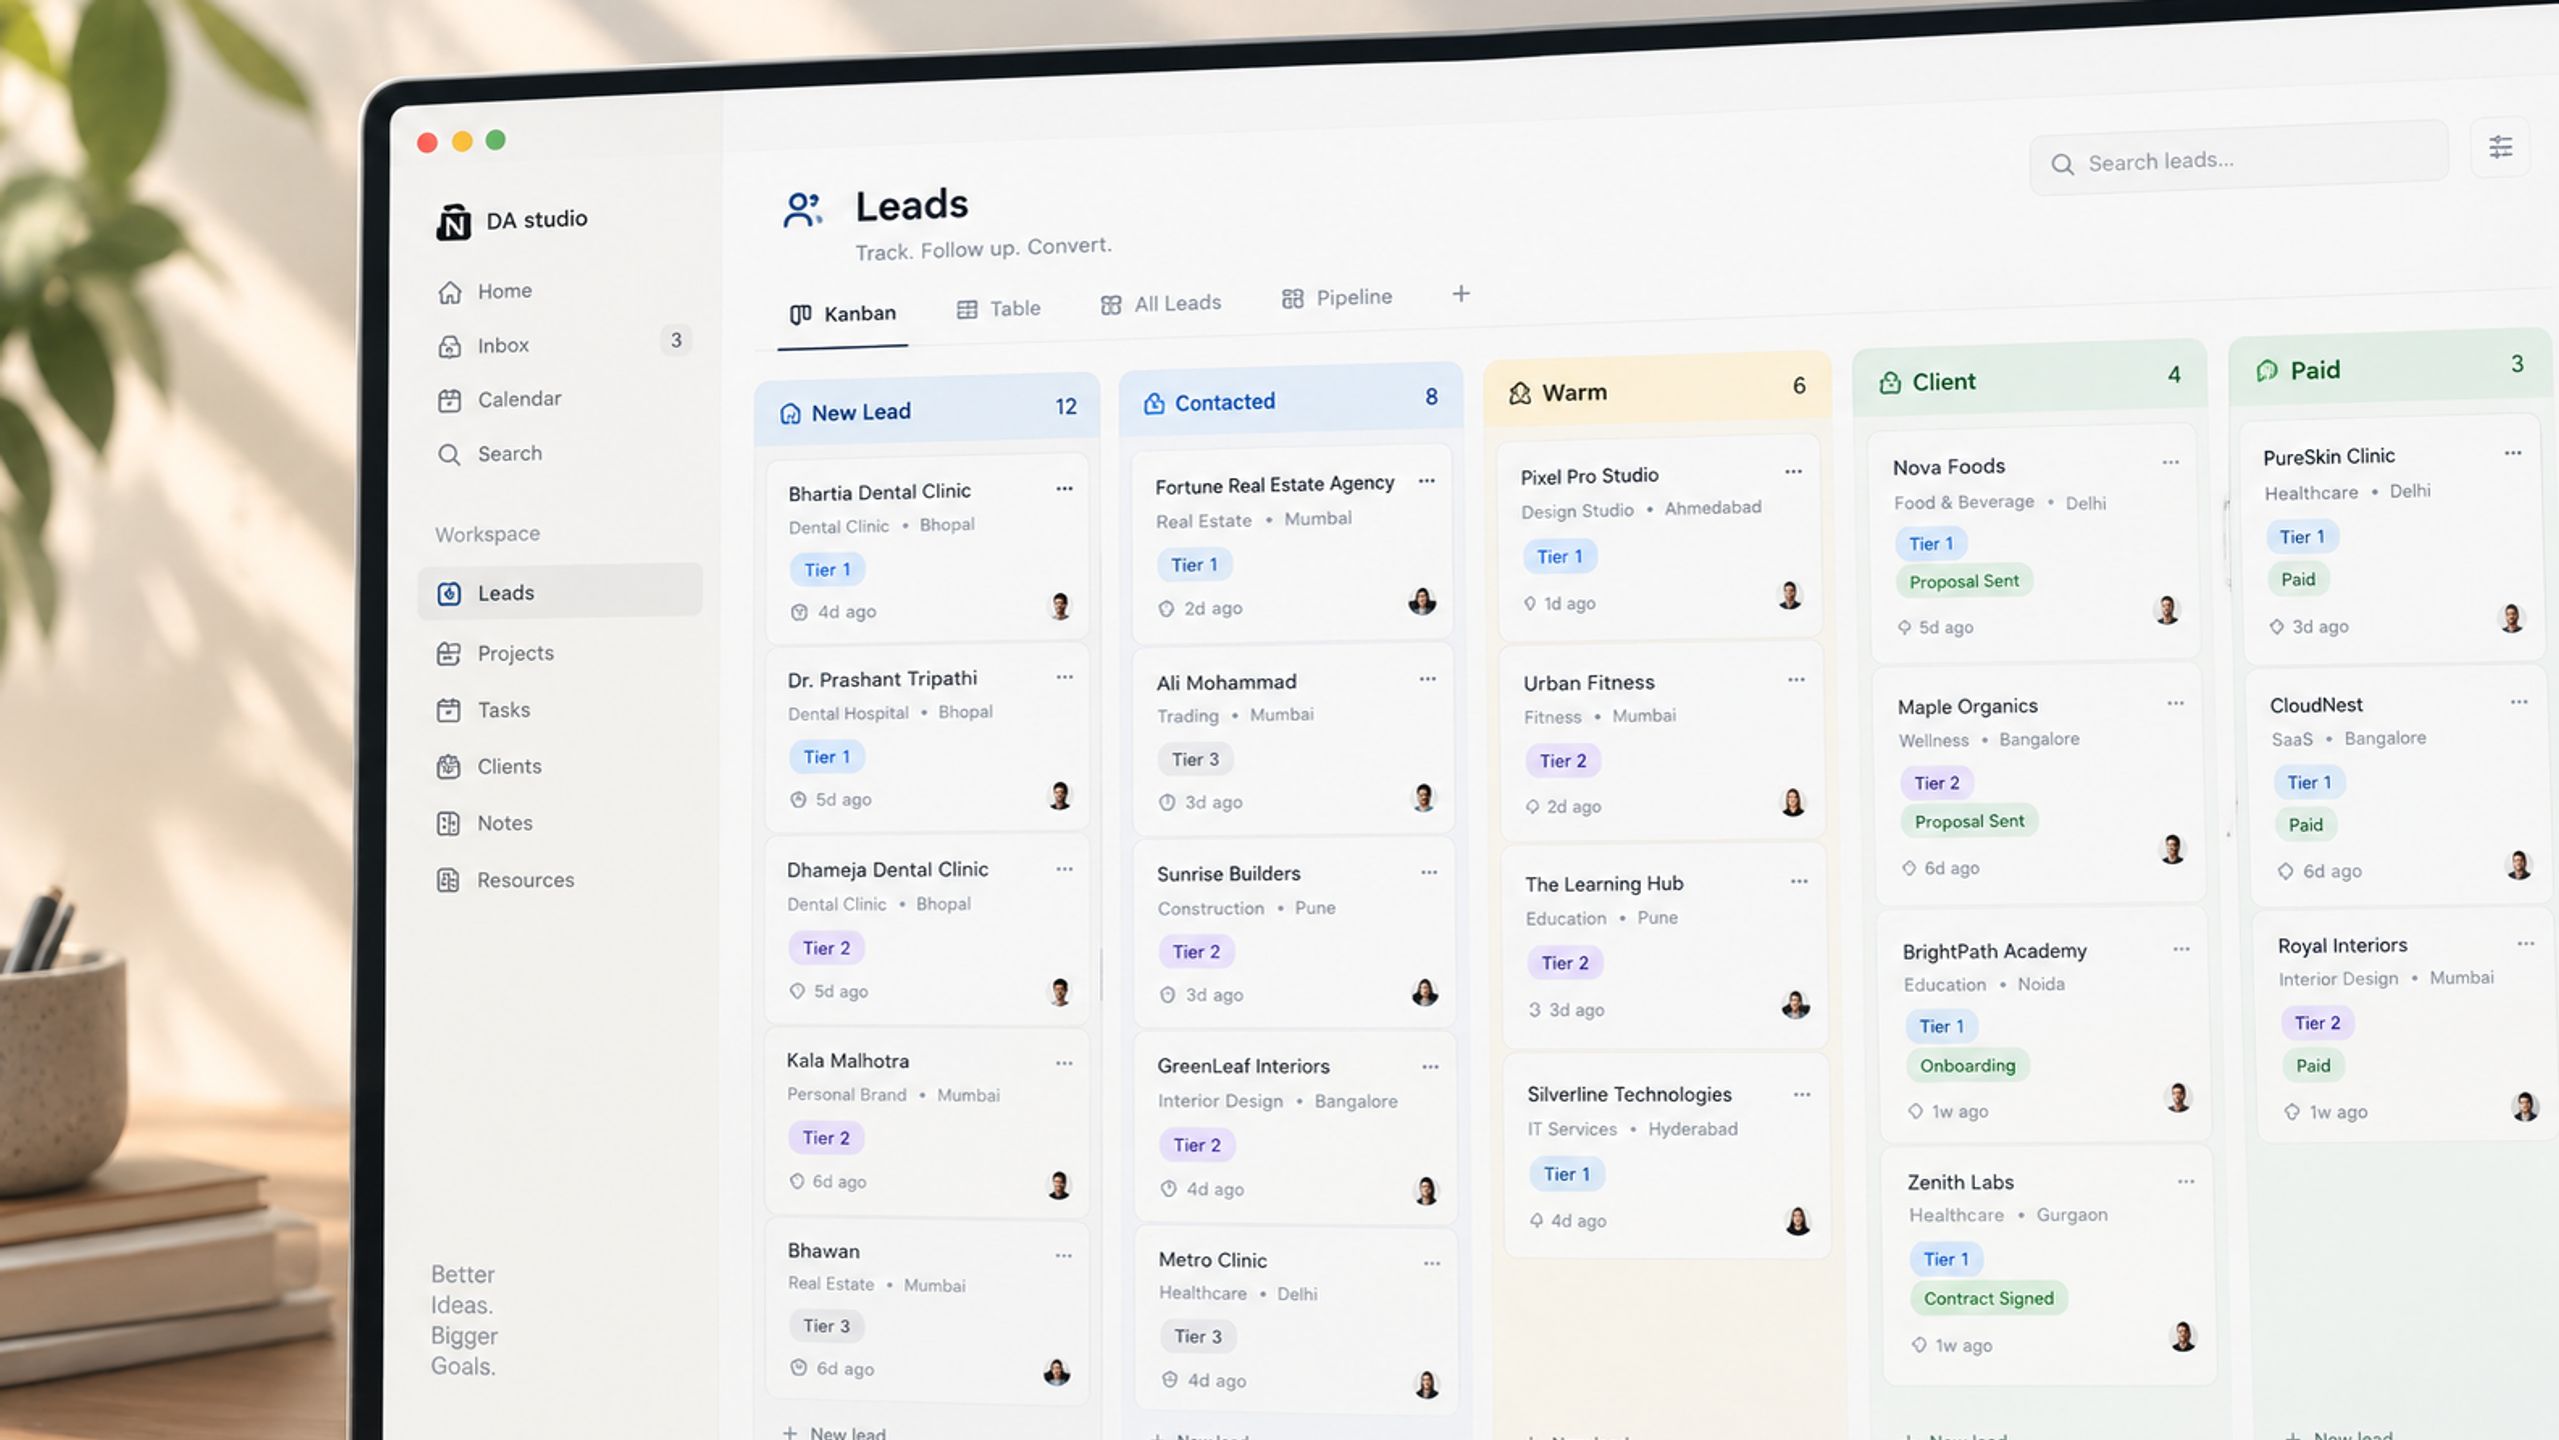Open more options for Silverline Technologies card
Viewport: 2559px width, 1440px height.
click(1802, 1094)
